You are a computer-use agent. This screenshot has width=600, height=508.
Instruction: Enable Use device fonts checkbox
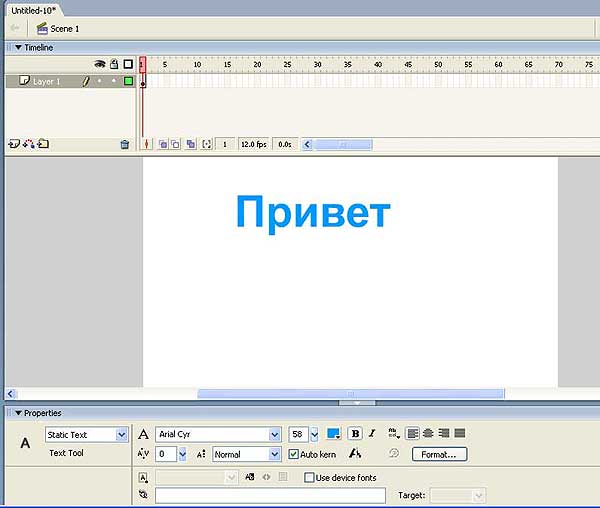coord(309,477)
